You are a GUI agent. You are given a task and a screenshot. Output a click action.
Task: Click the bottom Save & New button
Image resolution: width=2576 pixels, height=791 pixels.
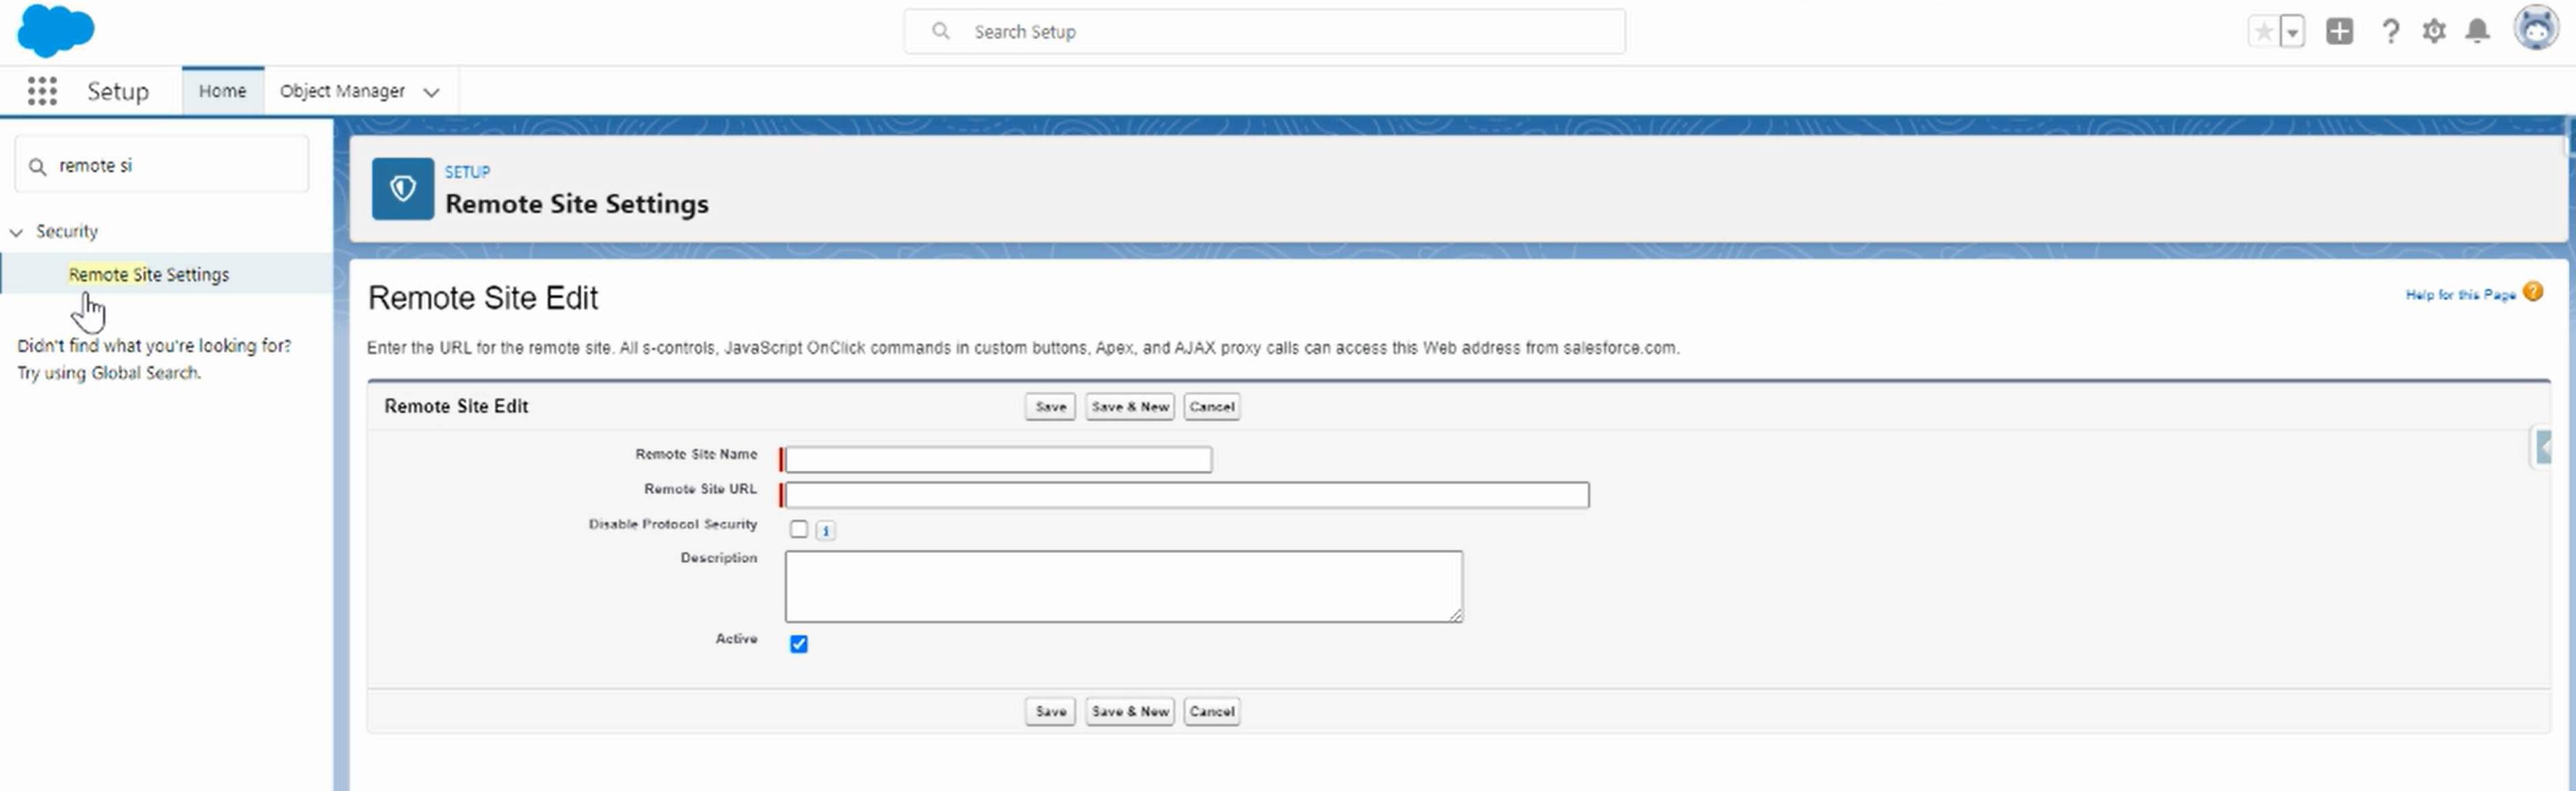click(1130, 712)
